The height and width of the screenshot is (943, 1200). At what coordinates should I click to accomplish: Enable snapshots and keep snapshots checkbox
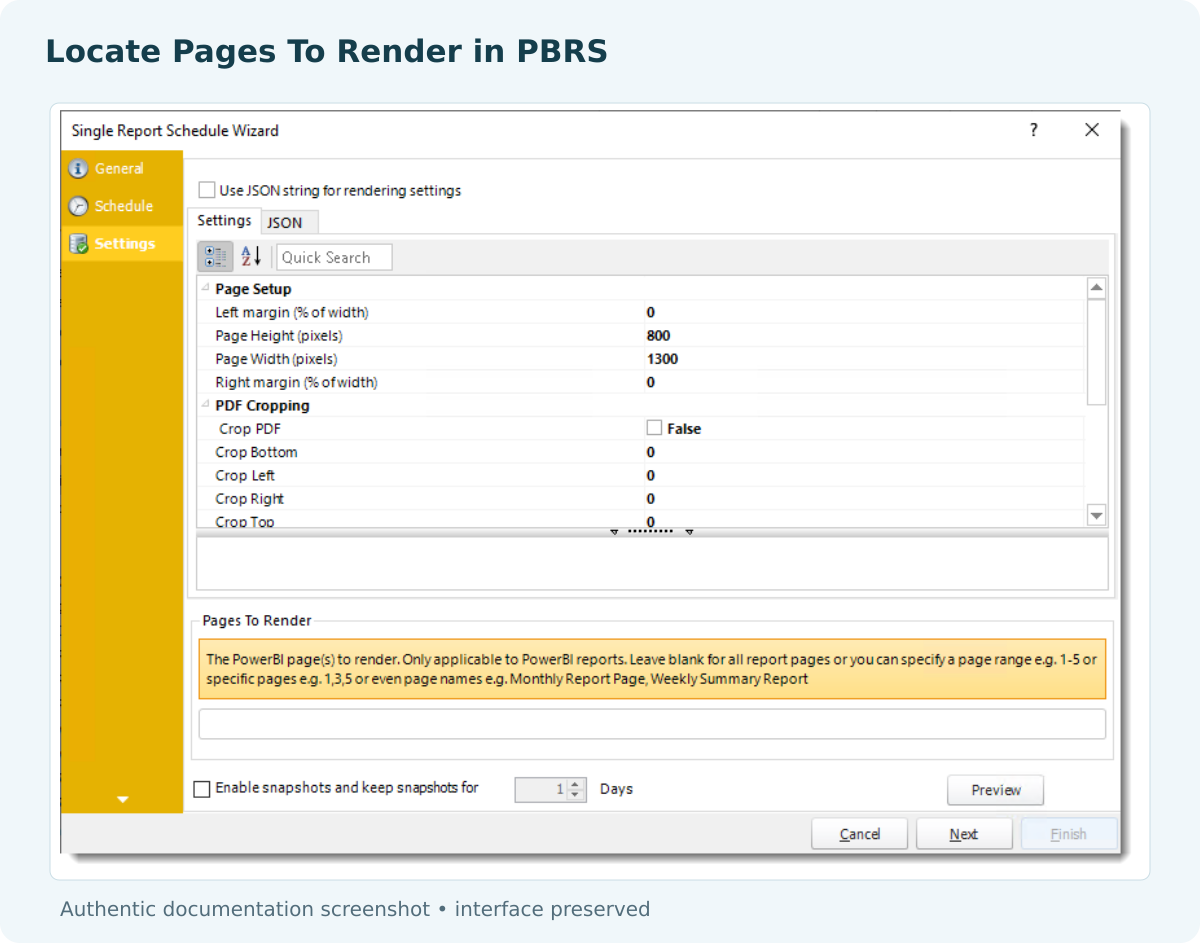click(202, 789)
